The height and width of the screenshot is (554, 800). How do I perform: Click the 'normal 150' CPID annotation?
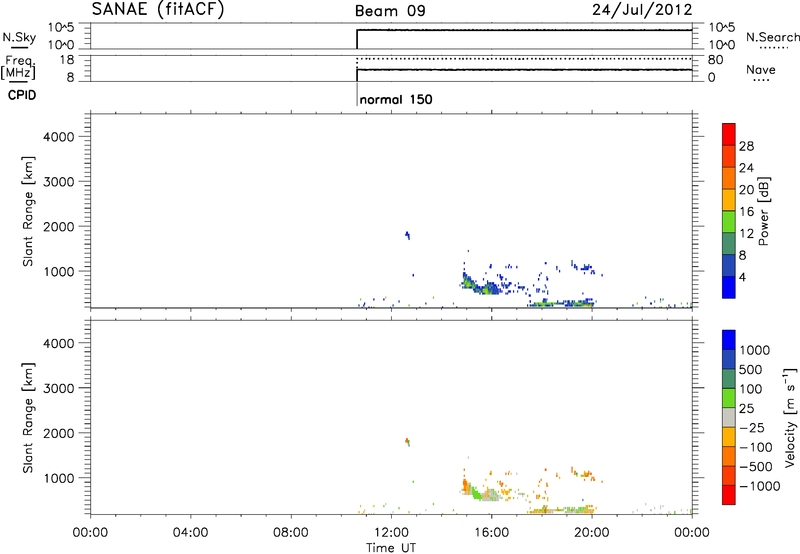[x=396, y=99]
